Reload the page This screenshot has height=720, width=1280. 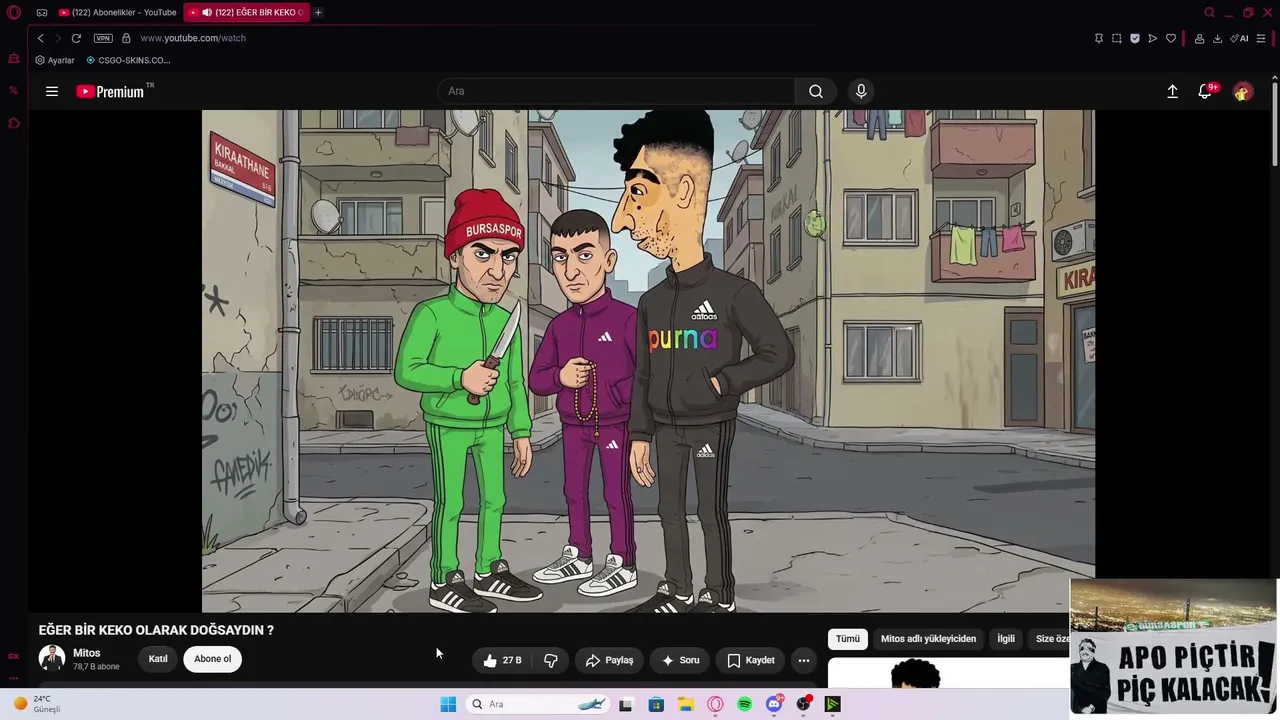point(76,38)
